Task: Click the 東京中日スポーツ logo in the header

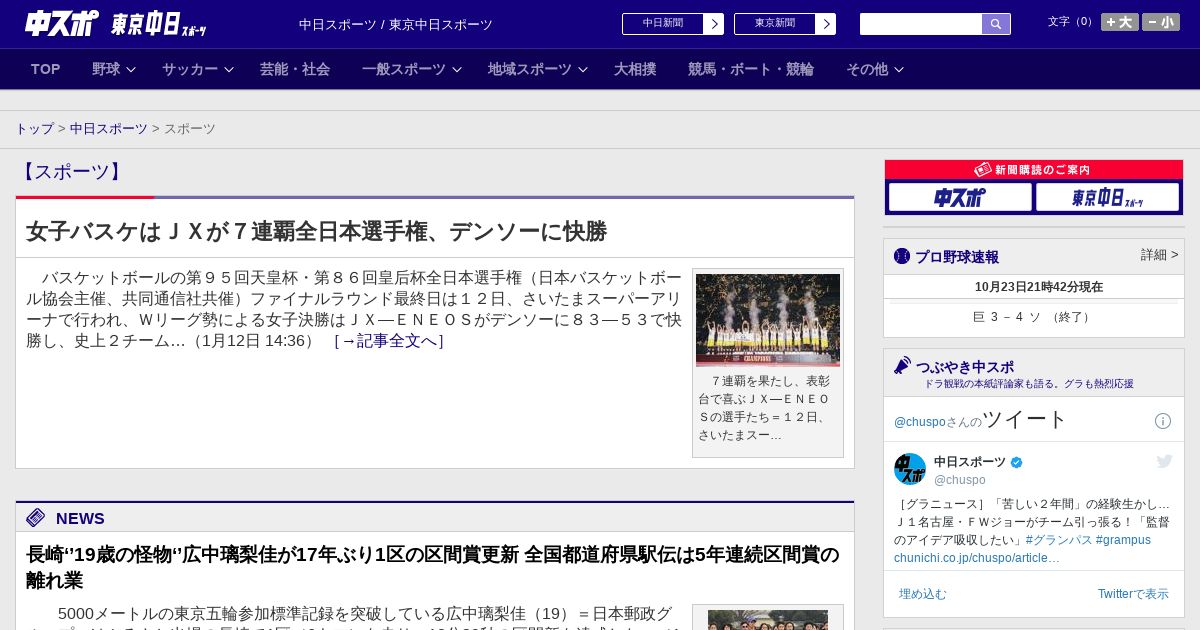Action: [158, 25]
